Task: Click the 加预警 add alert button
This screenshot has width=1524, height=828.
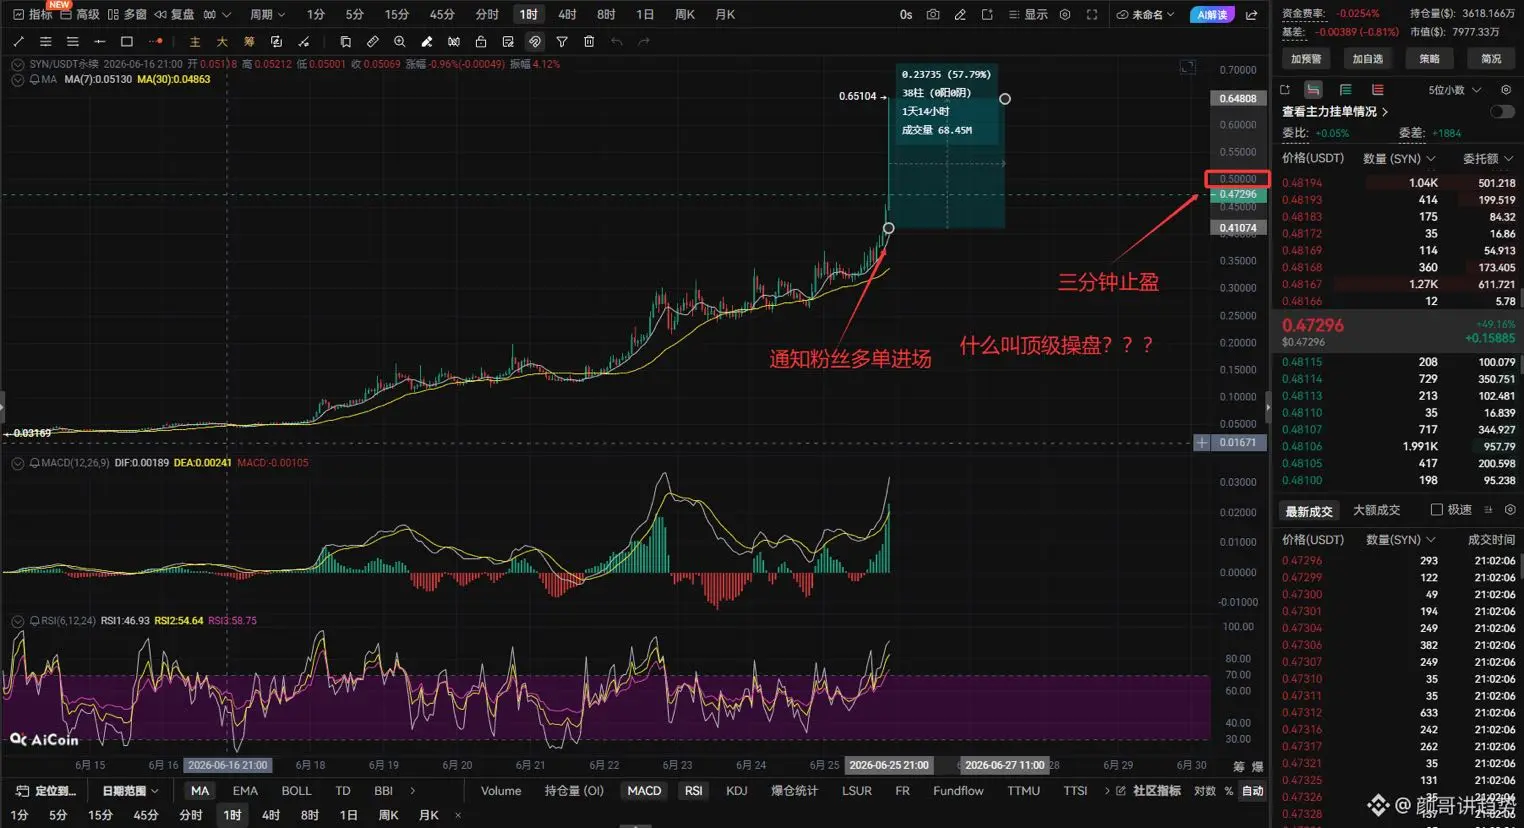Action: 1306,59
